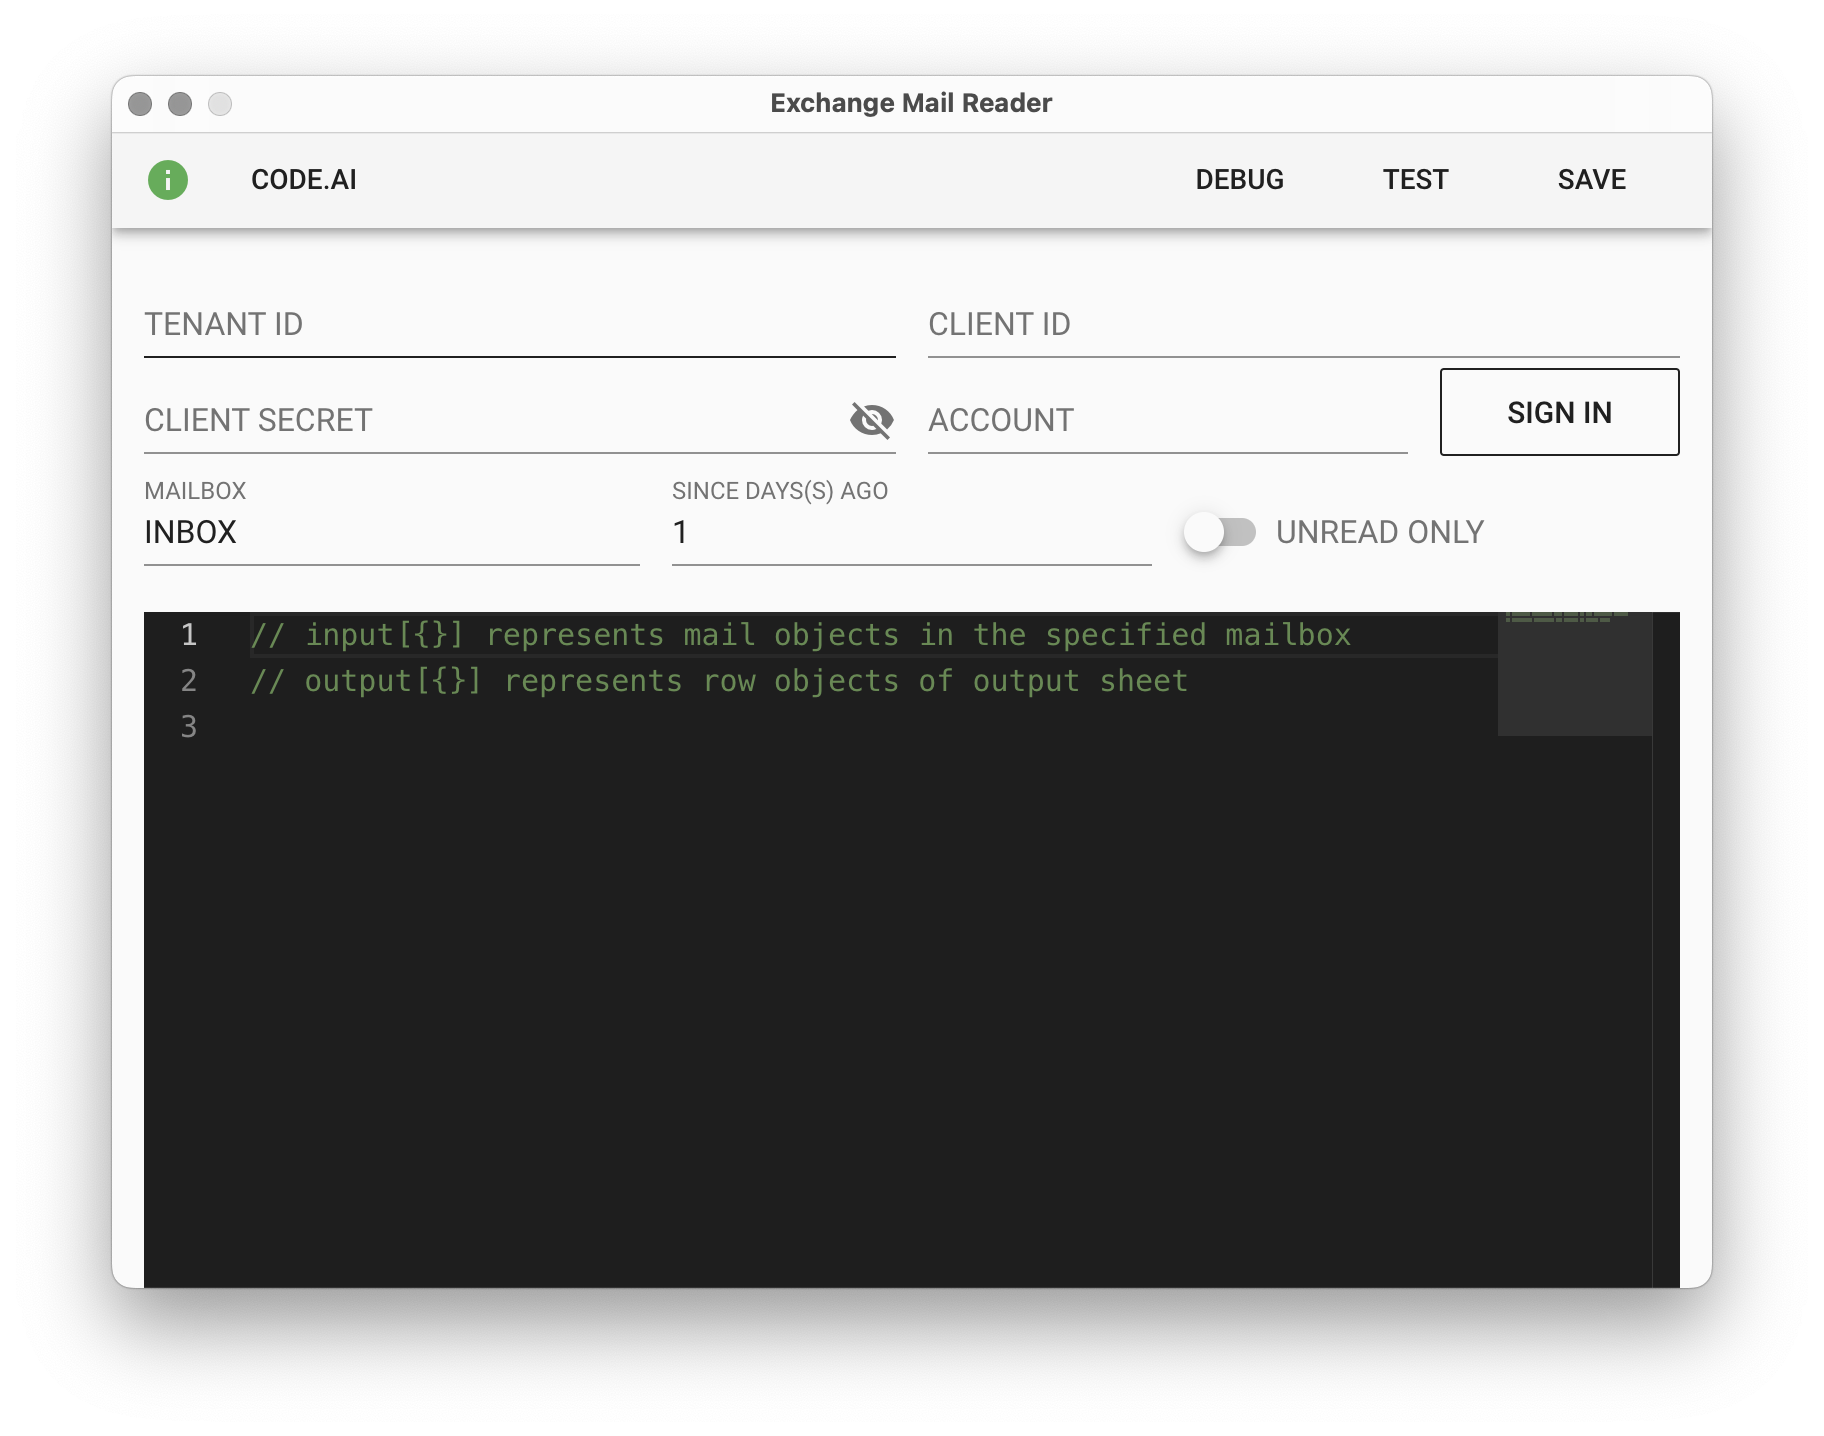Click the output comment on line 2
Image resolution: width=1824 pixels, height=1436 pixels.
point(718,681)
